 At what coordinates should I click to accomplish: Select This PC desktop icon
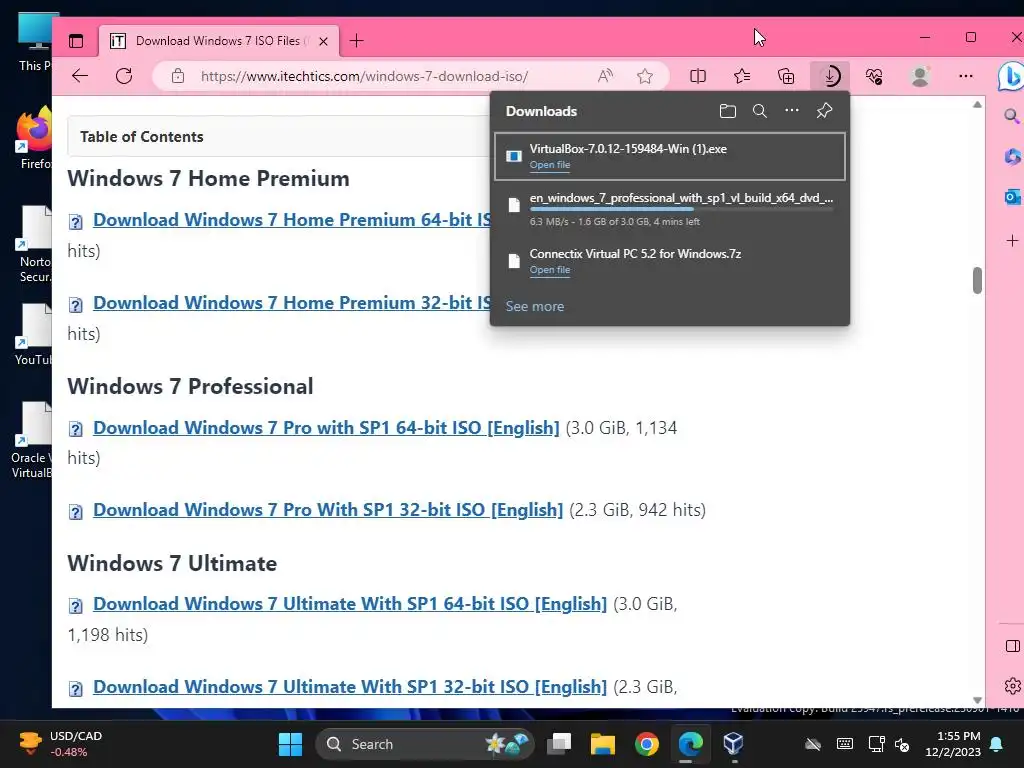34,42
